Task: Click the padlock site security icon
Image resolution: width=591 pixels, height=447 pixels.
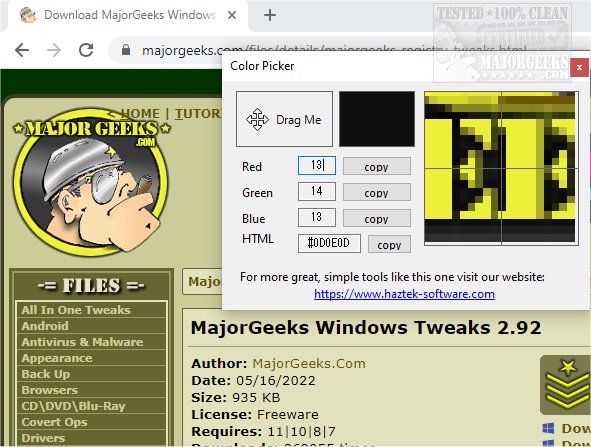Action: coord(126,50)
